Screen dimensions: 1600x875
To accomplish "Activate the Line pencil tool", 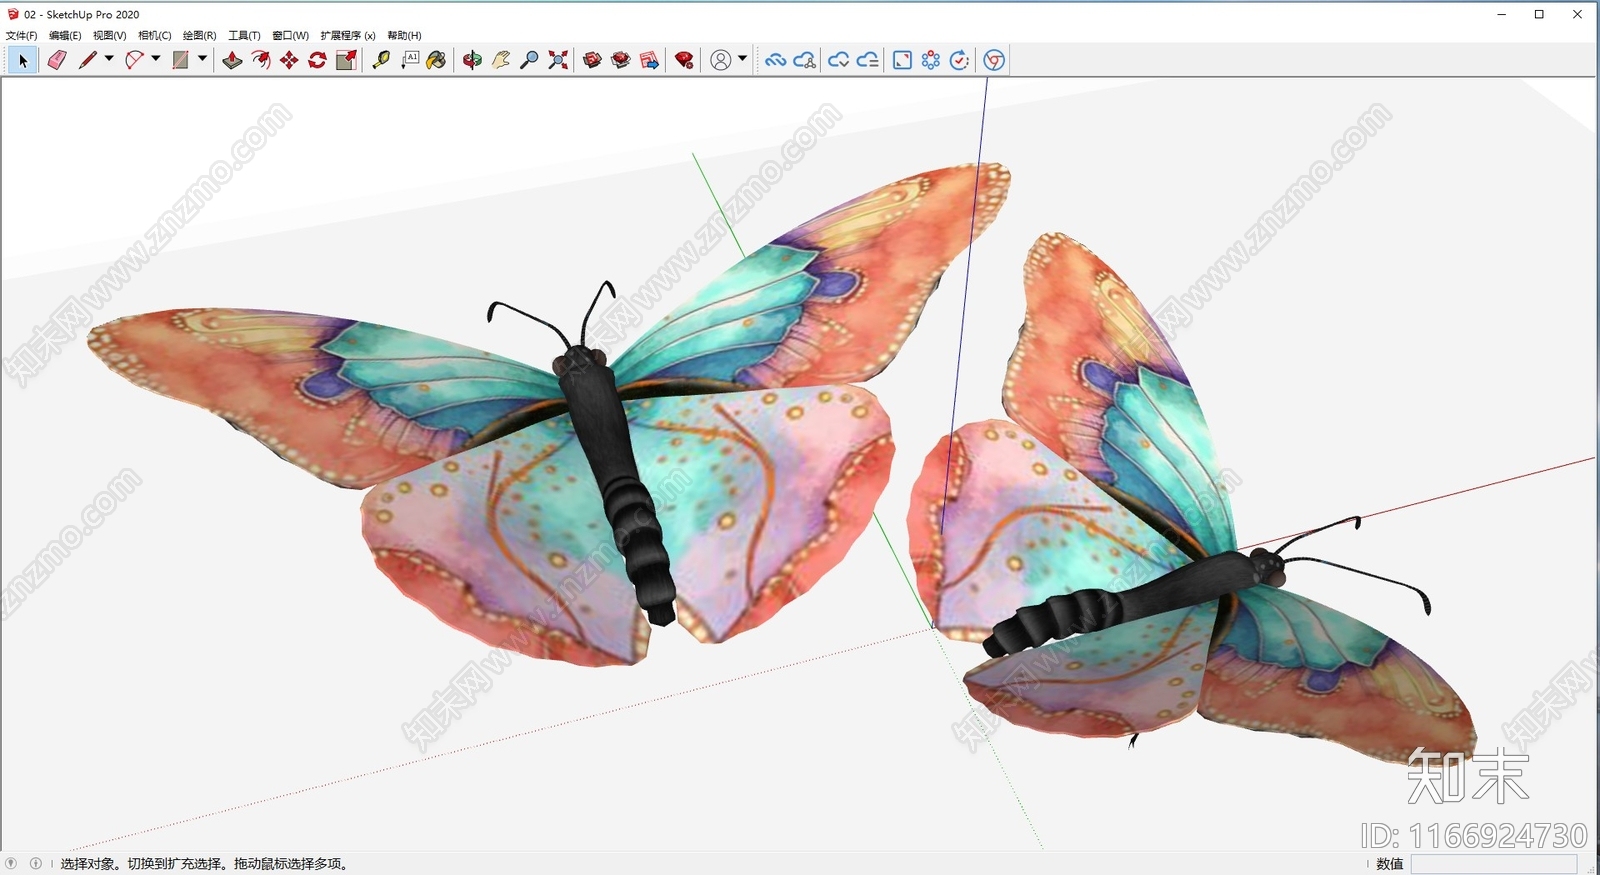I will 88,60.
